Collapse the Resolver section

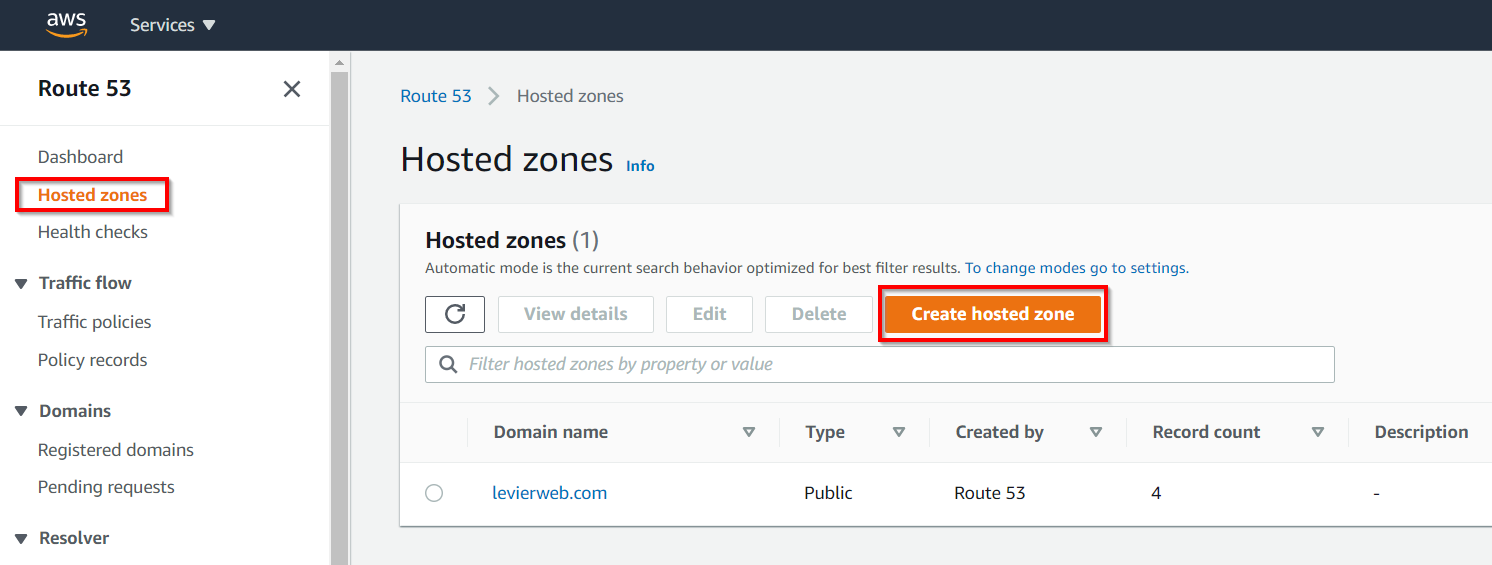click(x=21, y=539)
